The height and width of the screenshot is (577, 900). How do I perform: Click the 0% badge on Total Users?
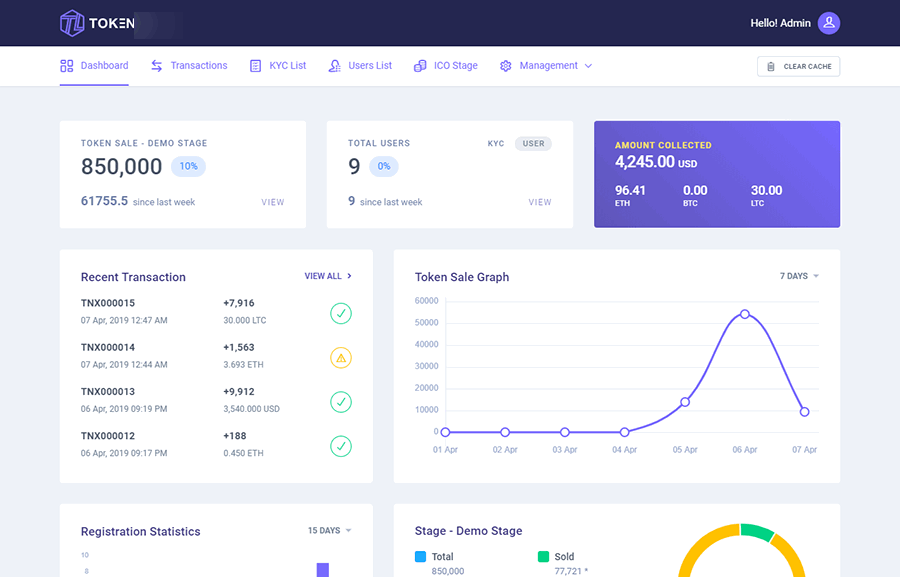[x=383, y=166]
